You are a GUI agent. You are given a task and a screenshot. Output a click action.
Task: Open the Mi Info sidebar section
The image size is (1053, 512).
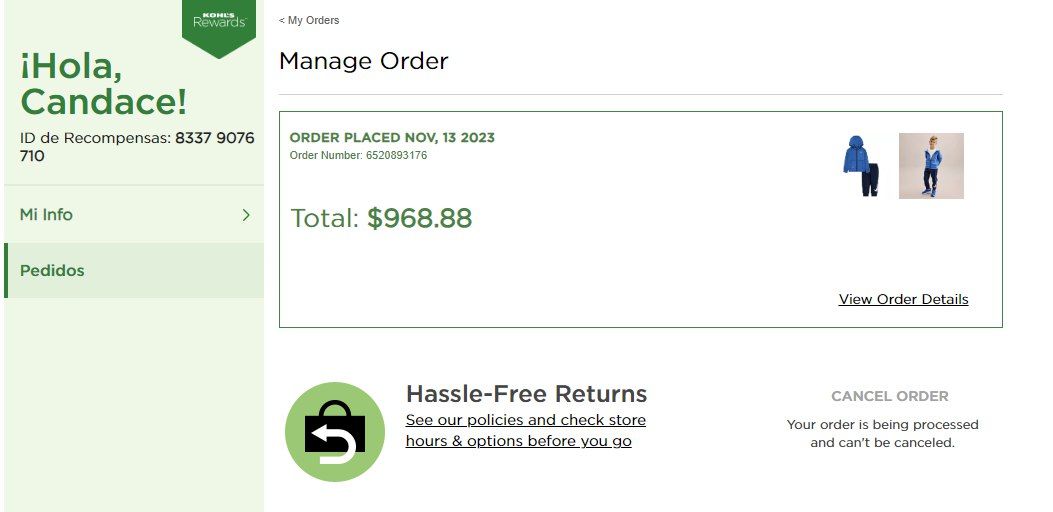coord(46,214)
